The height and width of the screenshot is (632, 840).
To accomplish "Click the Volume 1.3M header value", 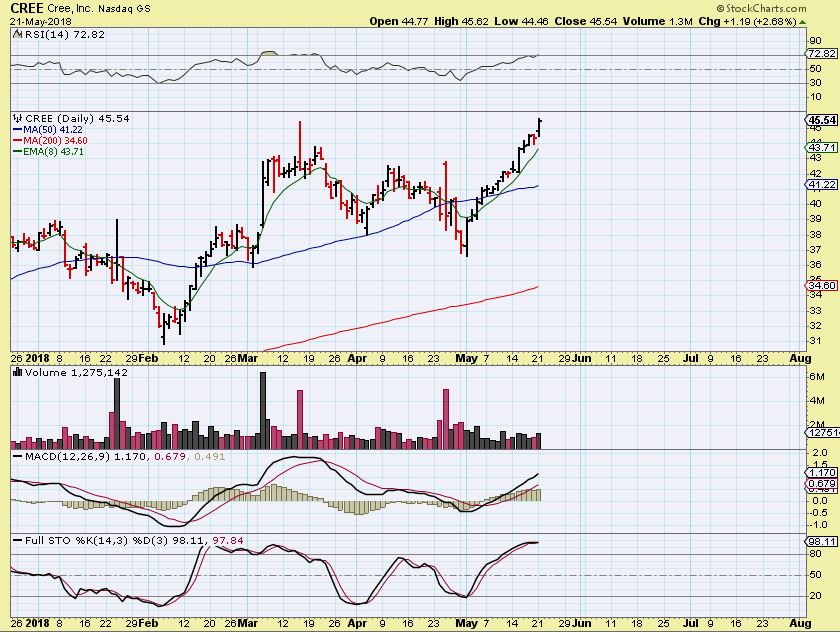I will [657, 21].
